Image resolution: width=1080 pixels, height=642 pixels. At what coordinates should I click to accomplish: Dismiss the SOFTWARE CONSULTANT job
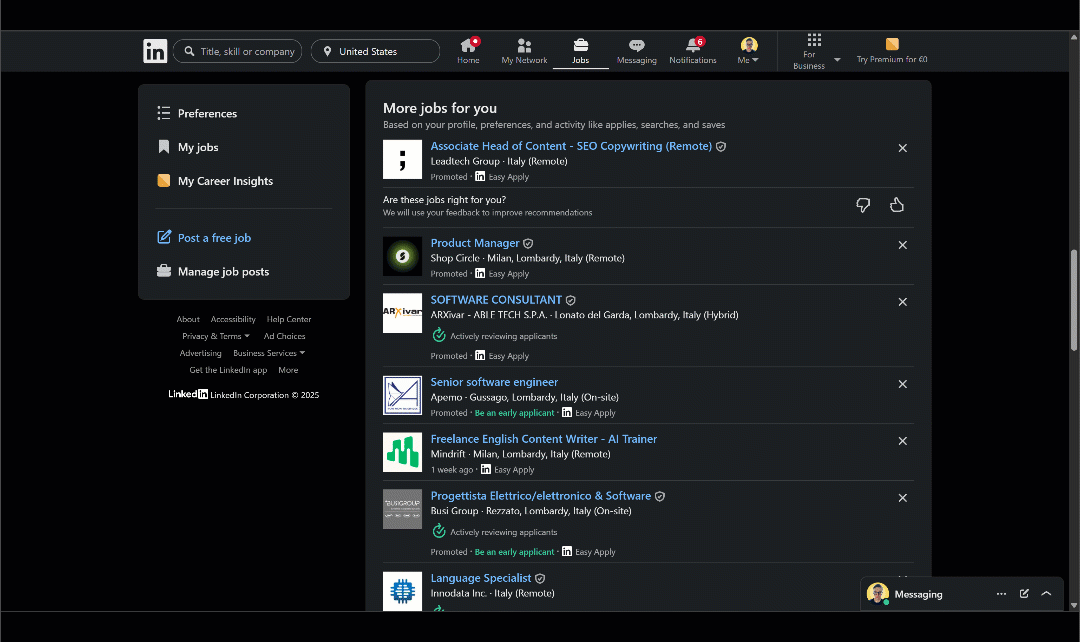coord(902,302)
